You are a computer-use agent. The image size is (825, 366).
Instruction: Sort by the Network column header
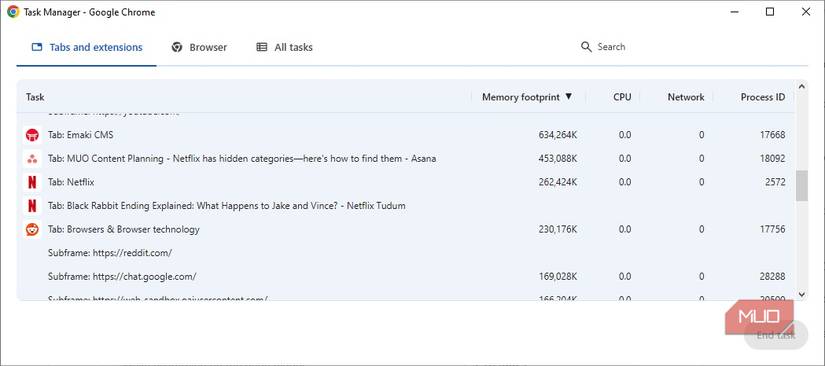[686, 97]
